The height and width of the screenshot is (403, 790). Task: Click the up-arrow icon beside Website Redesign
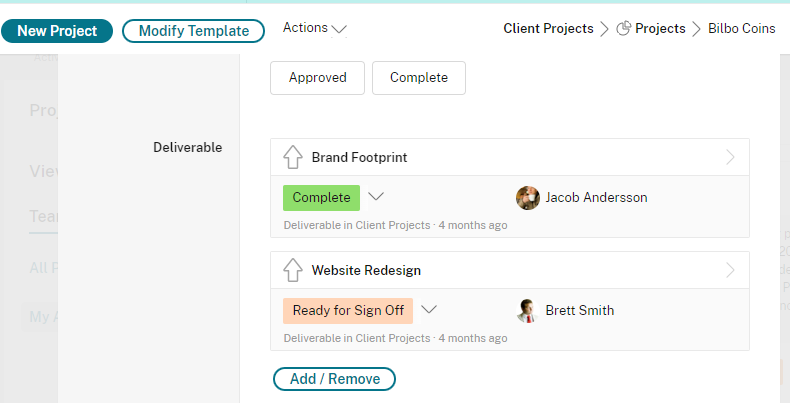(293, 270)
